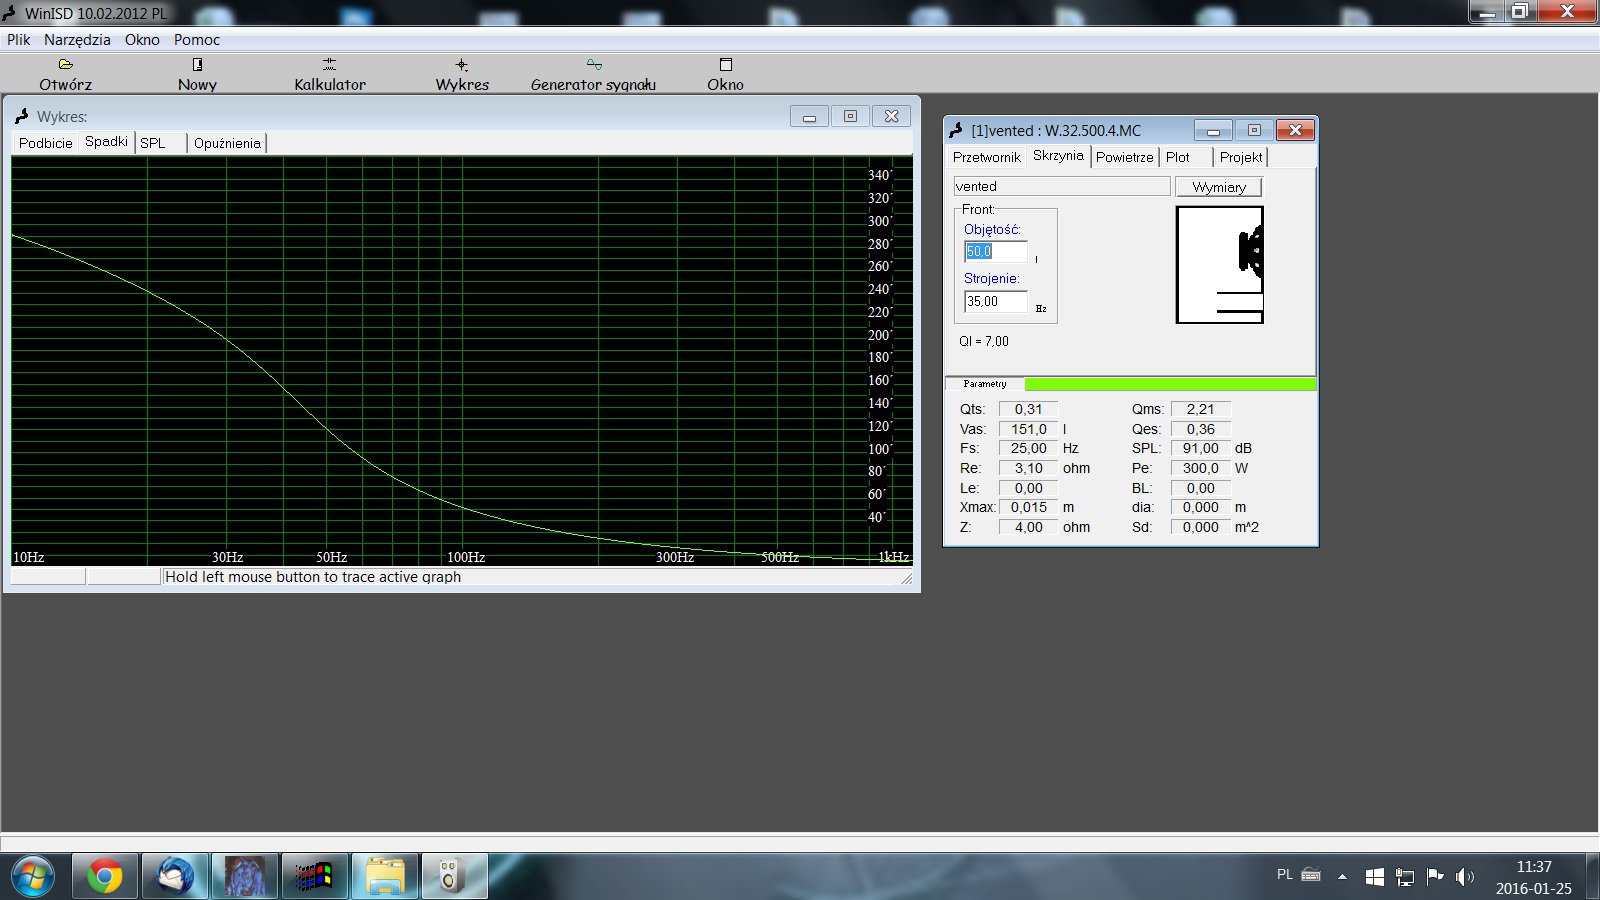
Task: Click the Strojenie tuning frequency field
Action: pyautogui.click(x=995, y=302)
